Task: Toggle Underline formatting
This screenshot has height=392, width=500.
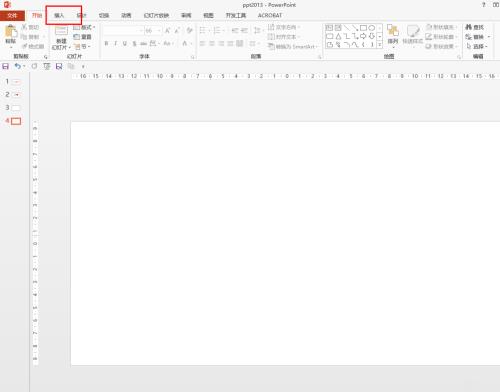Action: coord(125,43)
